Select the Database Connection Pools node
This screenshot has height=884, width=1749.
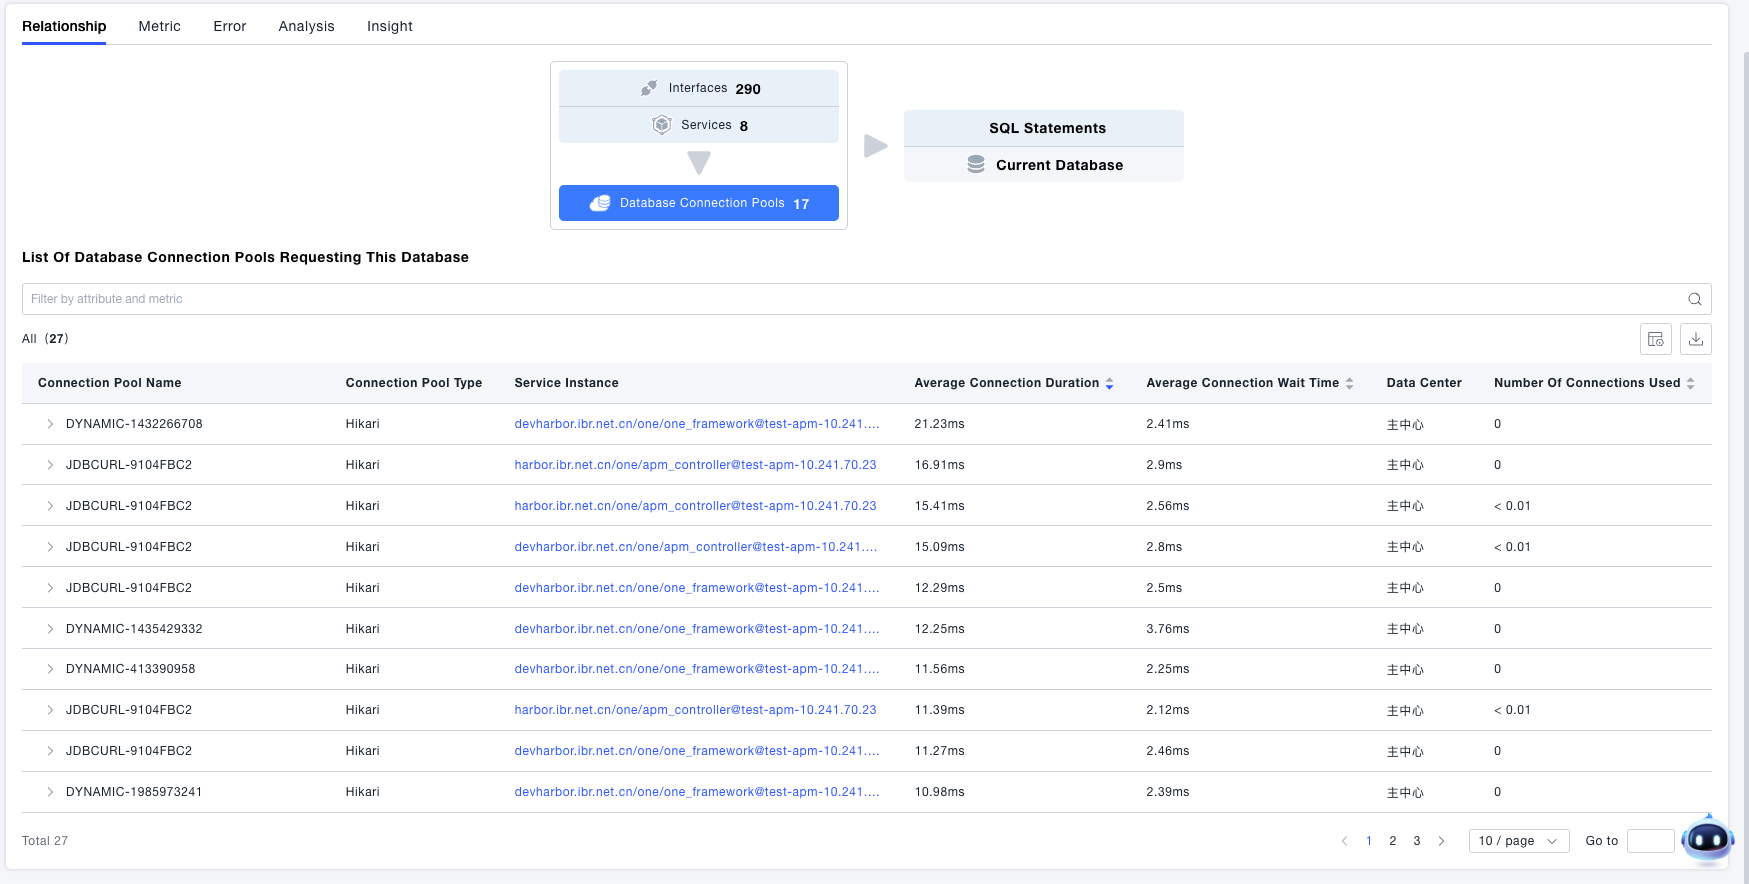[x=698, y=203]
